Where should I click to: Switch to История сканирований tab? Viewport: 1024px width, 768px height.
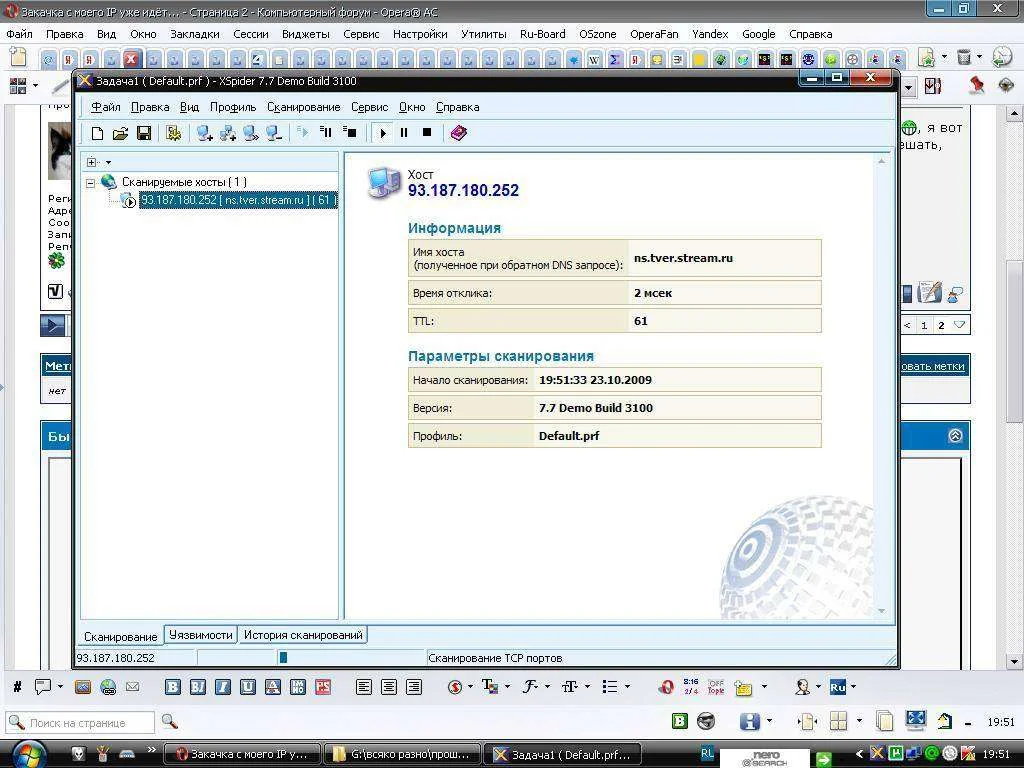(x=303, y=635)
